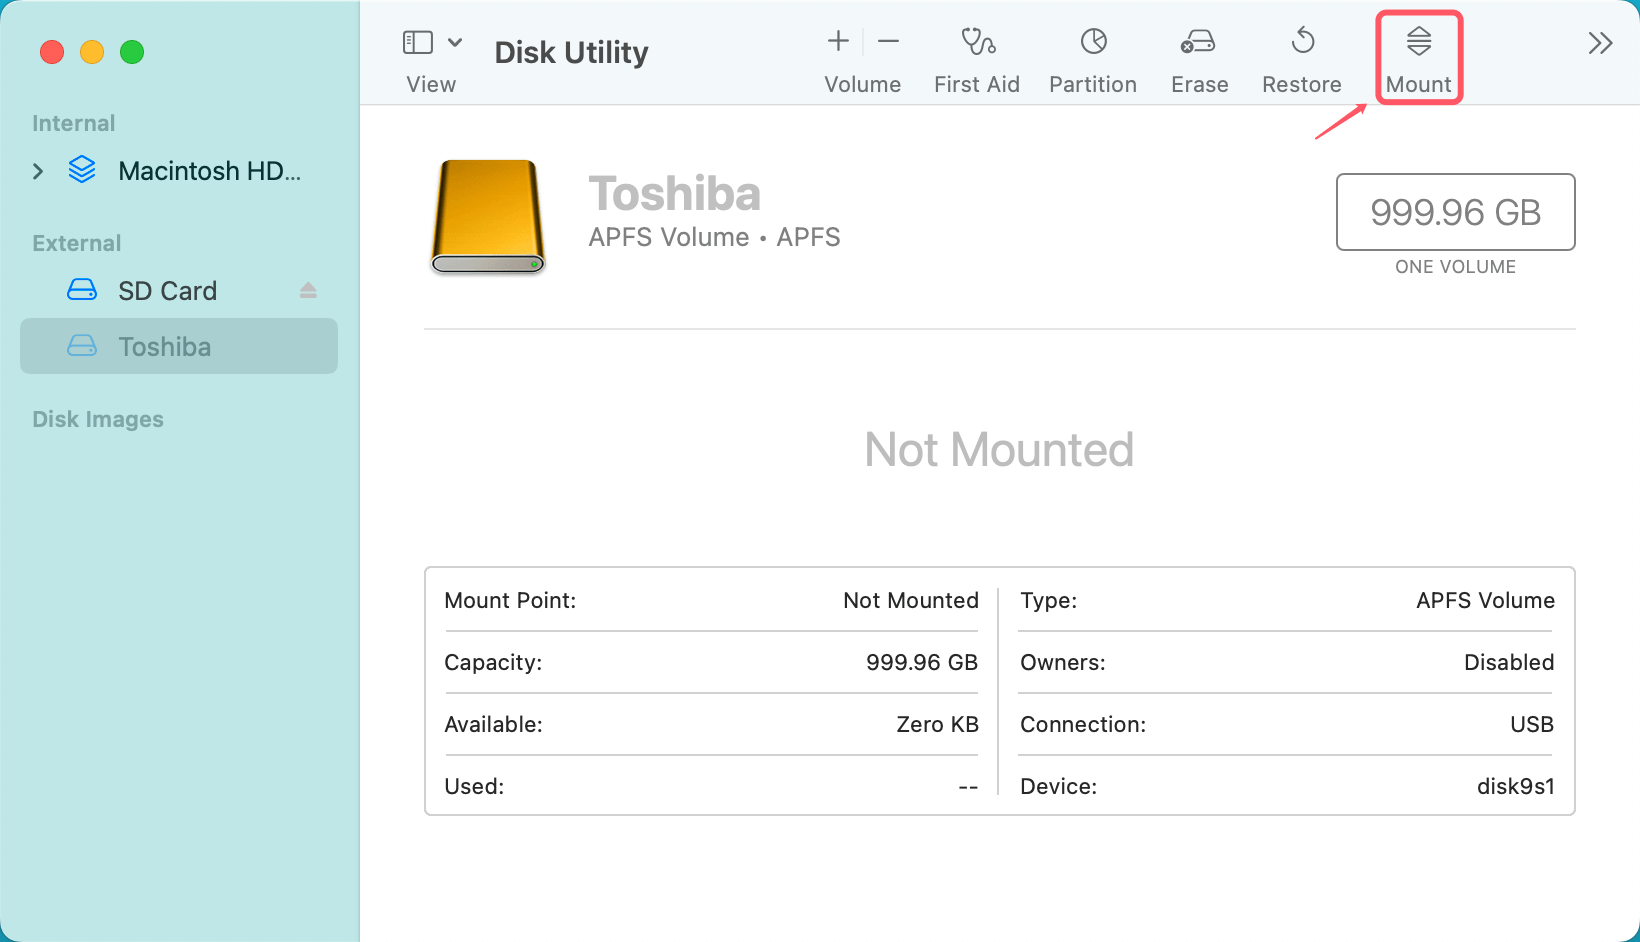Open the View options dropdown chevron
The image size is (1640, 942).
pyautogui.click(x=456, y=41)
